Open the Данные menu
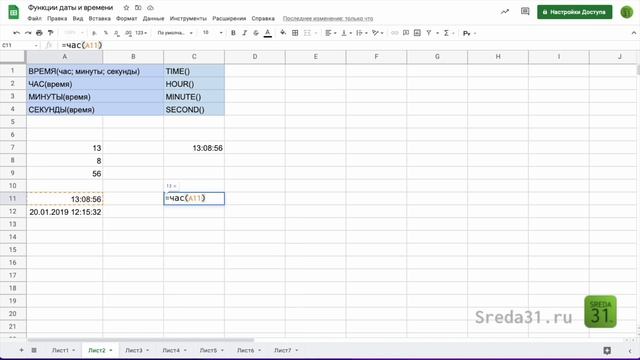Image resolution: width=640 pixels, height=360 pixels. [153, 18]
